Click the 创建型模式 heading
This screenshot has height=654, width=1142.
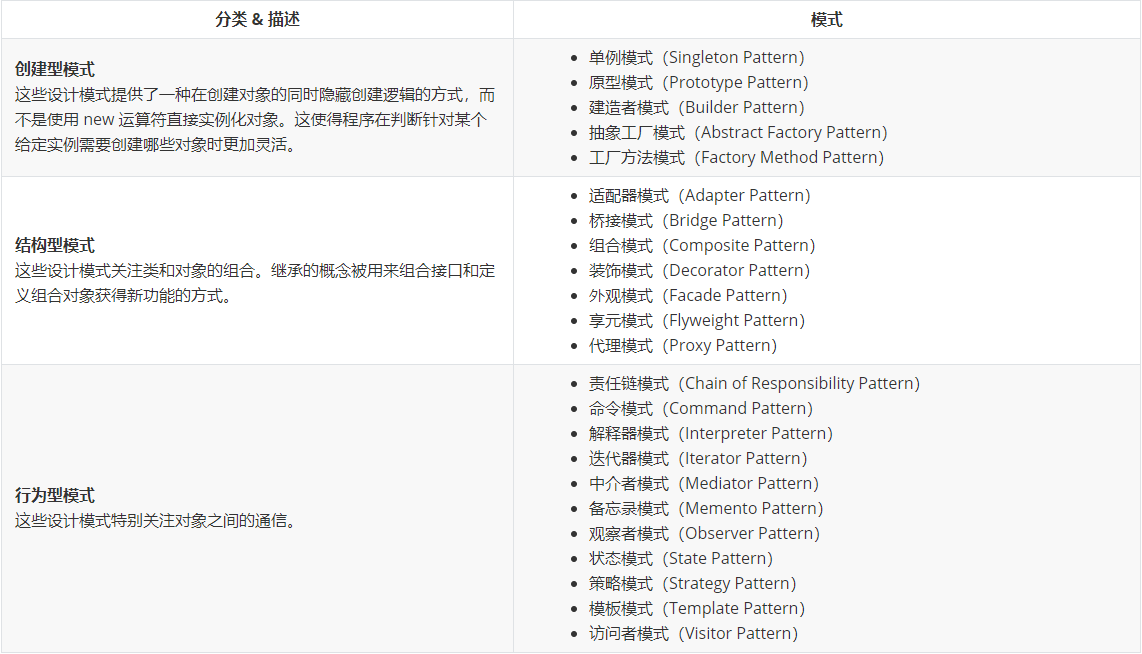pyautogui.click(x=55, y=70)
